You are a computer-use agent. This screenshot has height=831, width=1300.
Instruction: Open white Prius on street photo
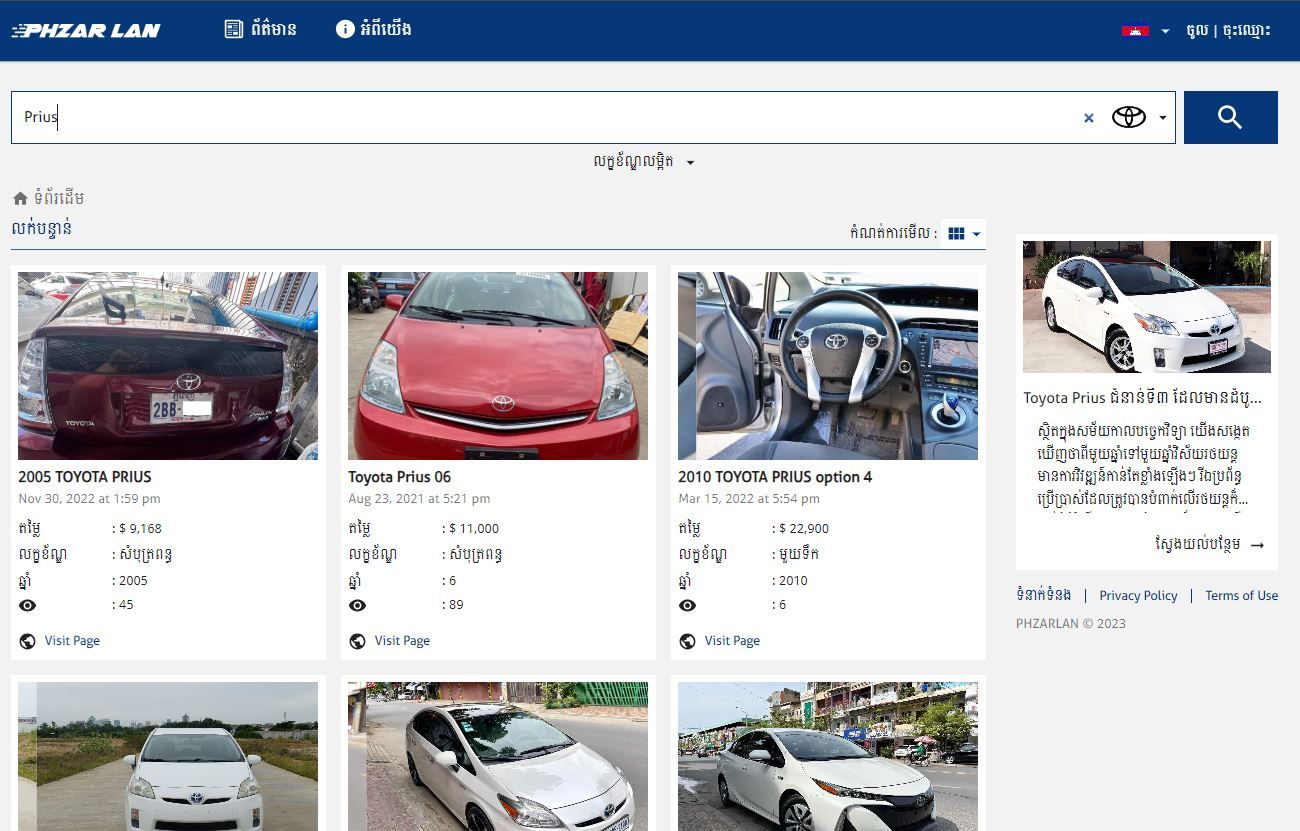click(498, 756)
